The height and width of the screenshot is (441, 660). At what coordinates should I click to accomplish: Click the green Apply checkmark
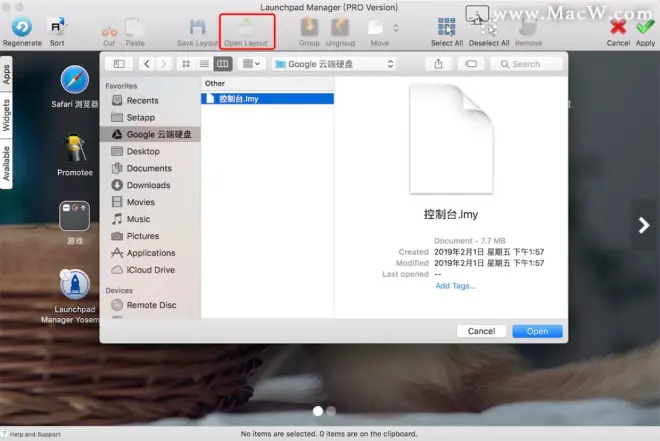(x=645, y=27)
